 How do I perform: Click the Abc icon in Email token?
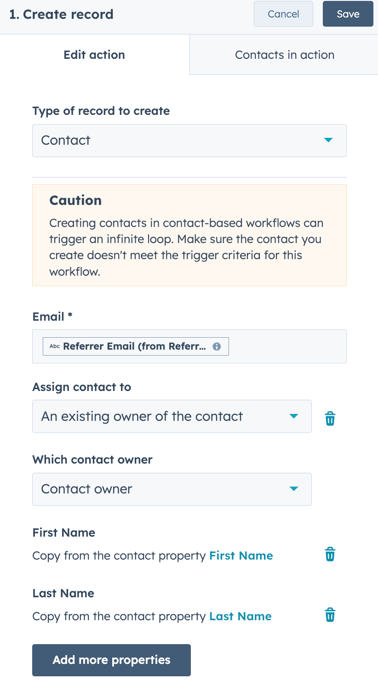(x=54, y=346)
